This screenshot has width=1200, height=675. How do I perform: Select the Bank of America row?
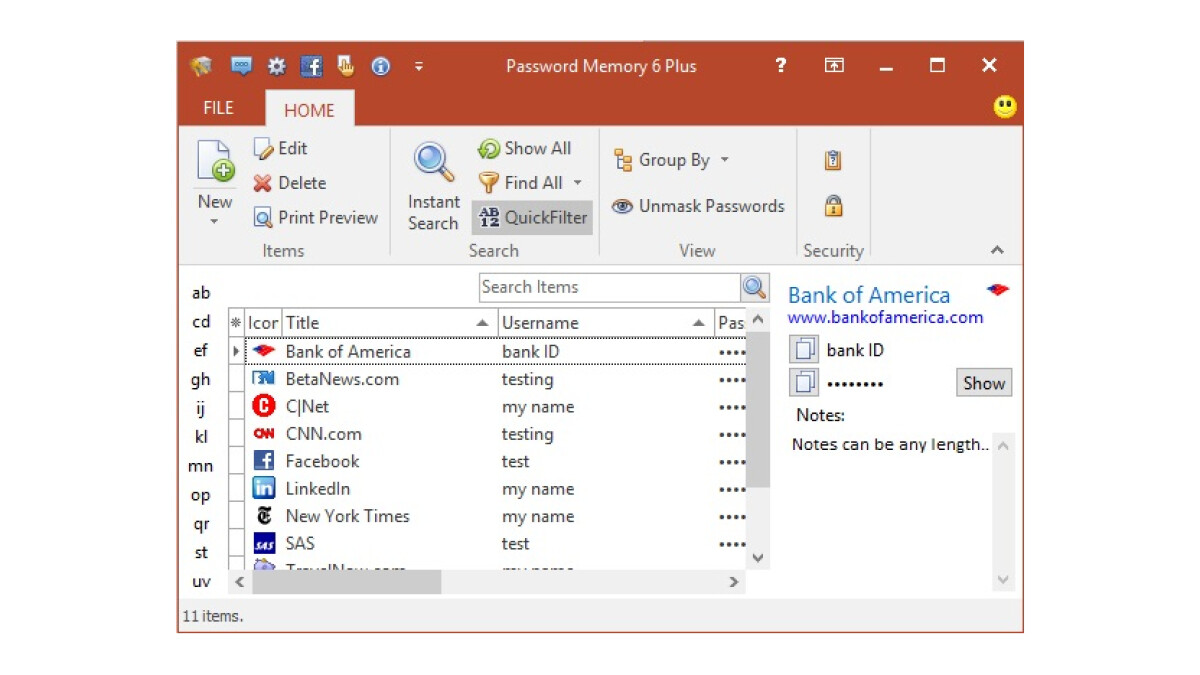click(495, 352)
